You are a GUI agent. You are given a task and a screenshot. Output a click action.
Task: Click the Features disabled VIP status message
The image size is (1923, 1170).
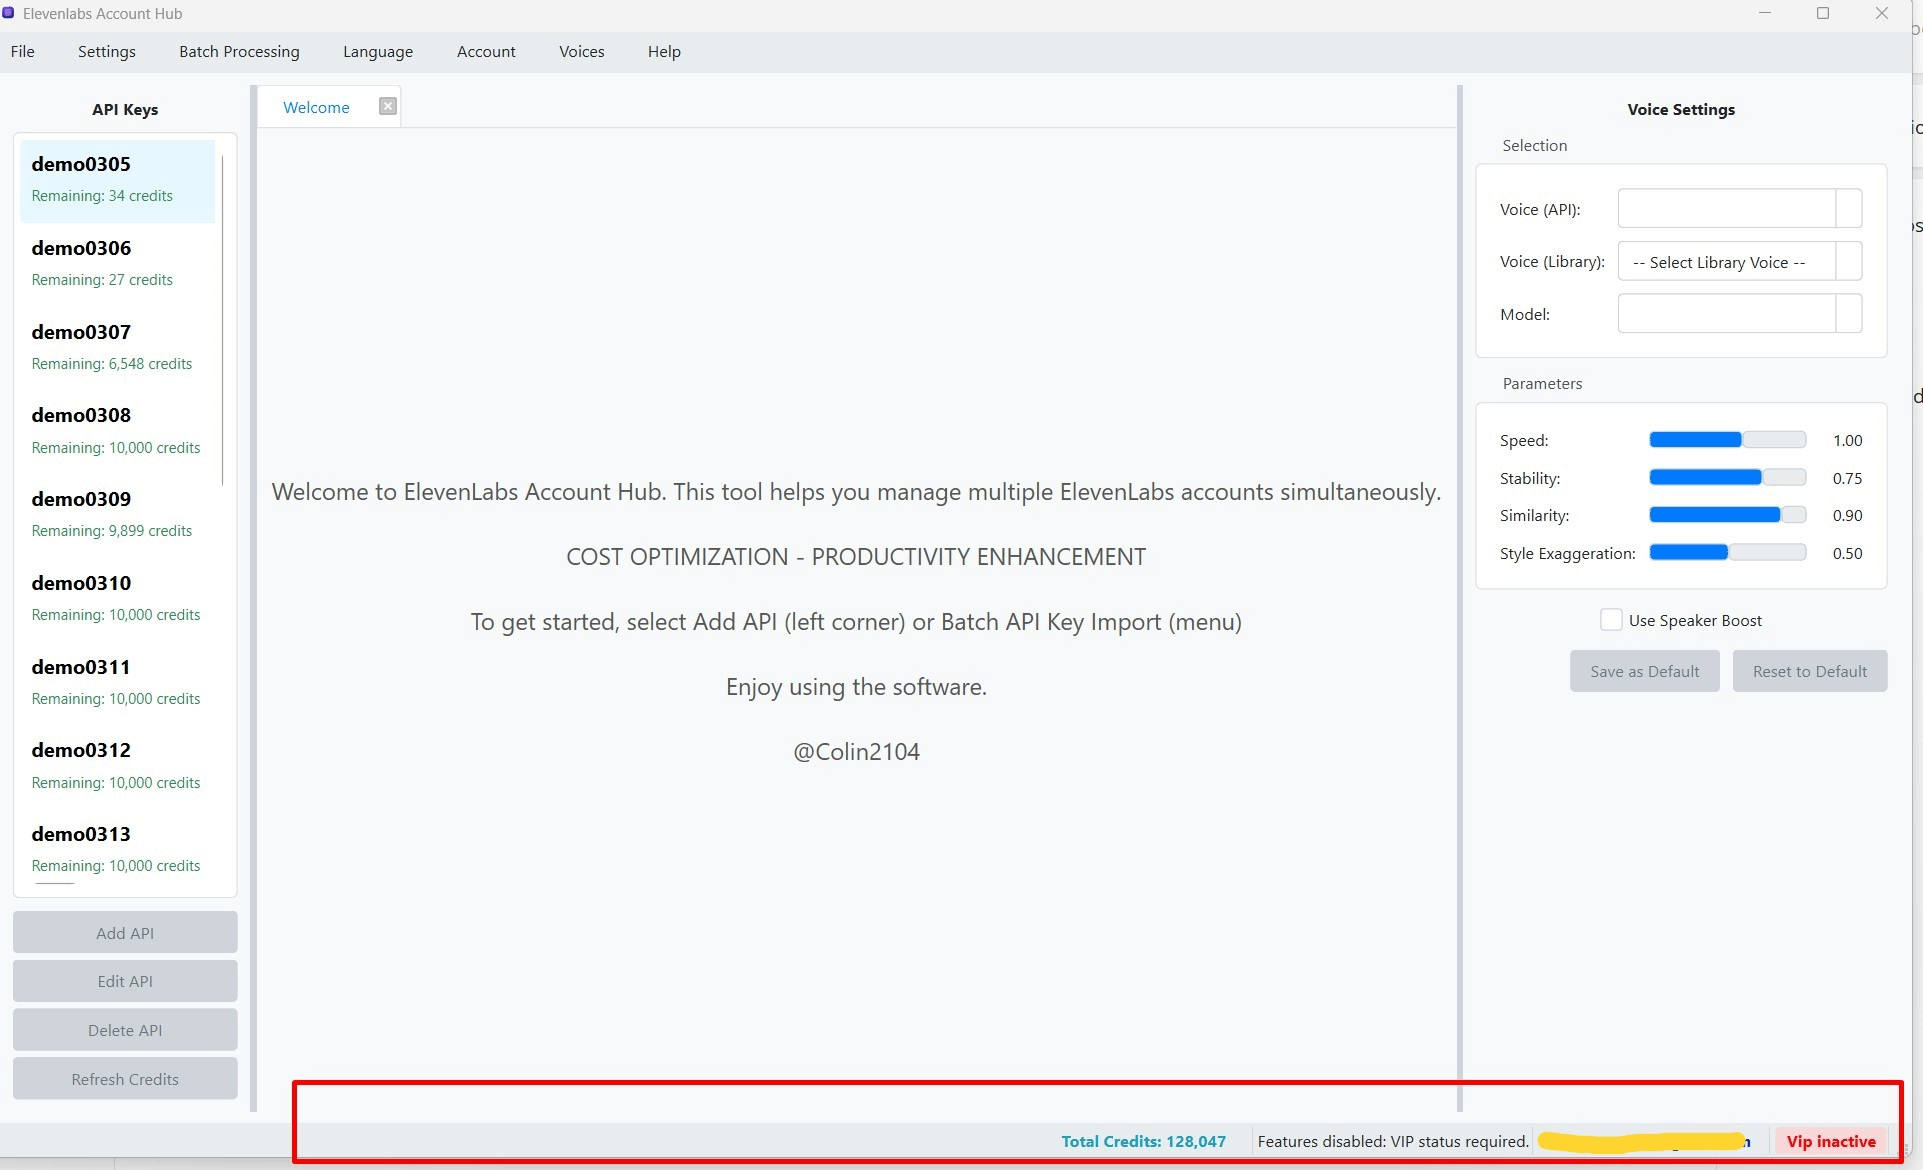tap(1392, 1141)
